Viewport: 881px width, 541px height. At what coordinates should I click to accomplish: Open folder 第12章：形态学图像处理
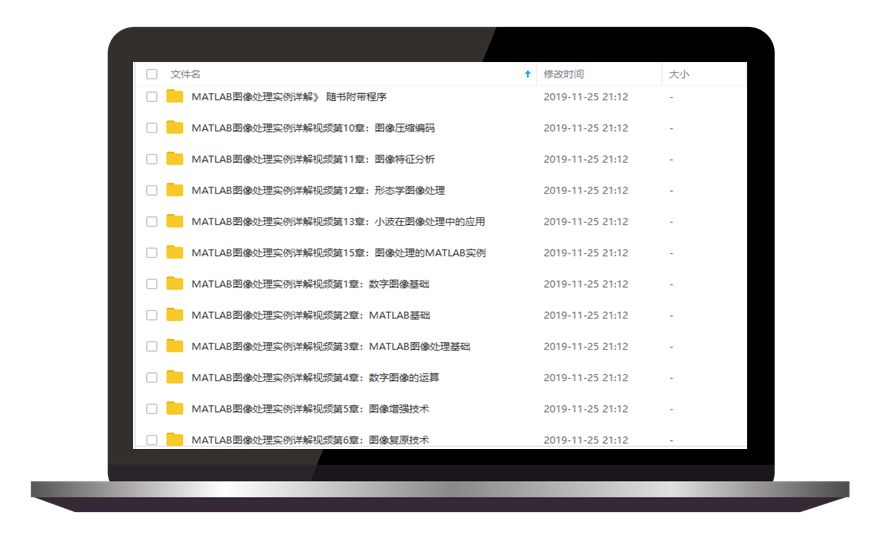(318, 190)
